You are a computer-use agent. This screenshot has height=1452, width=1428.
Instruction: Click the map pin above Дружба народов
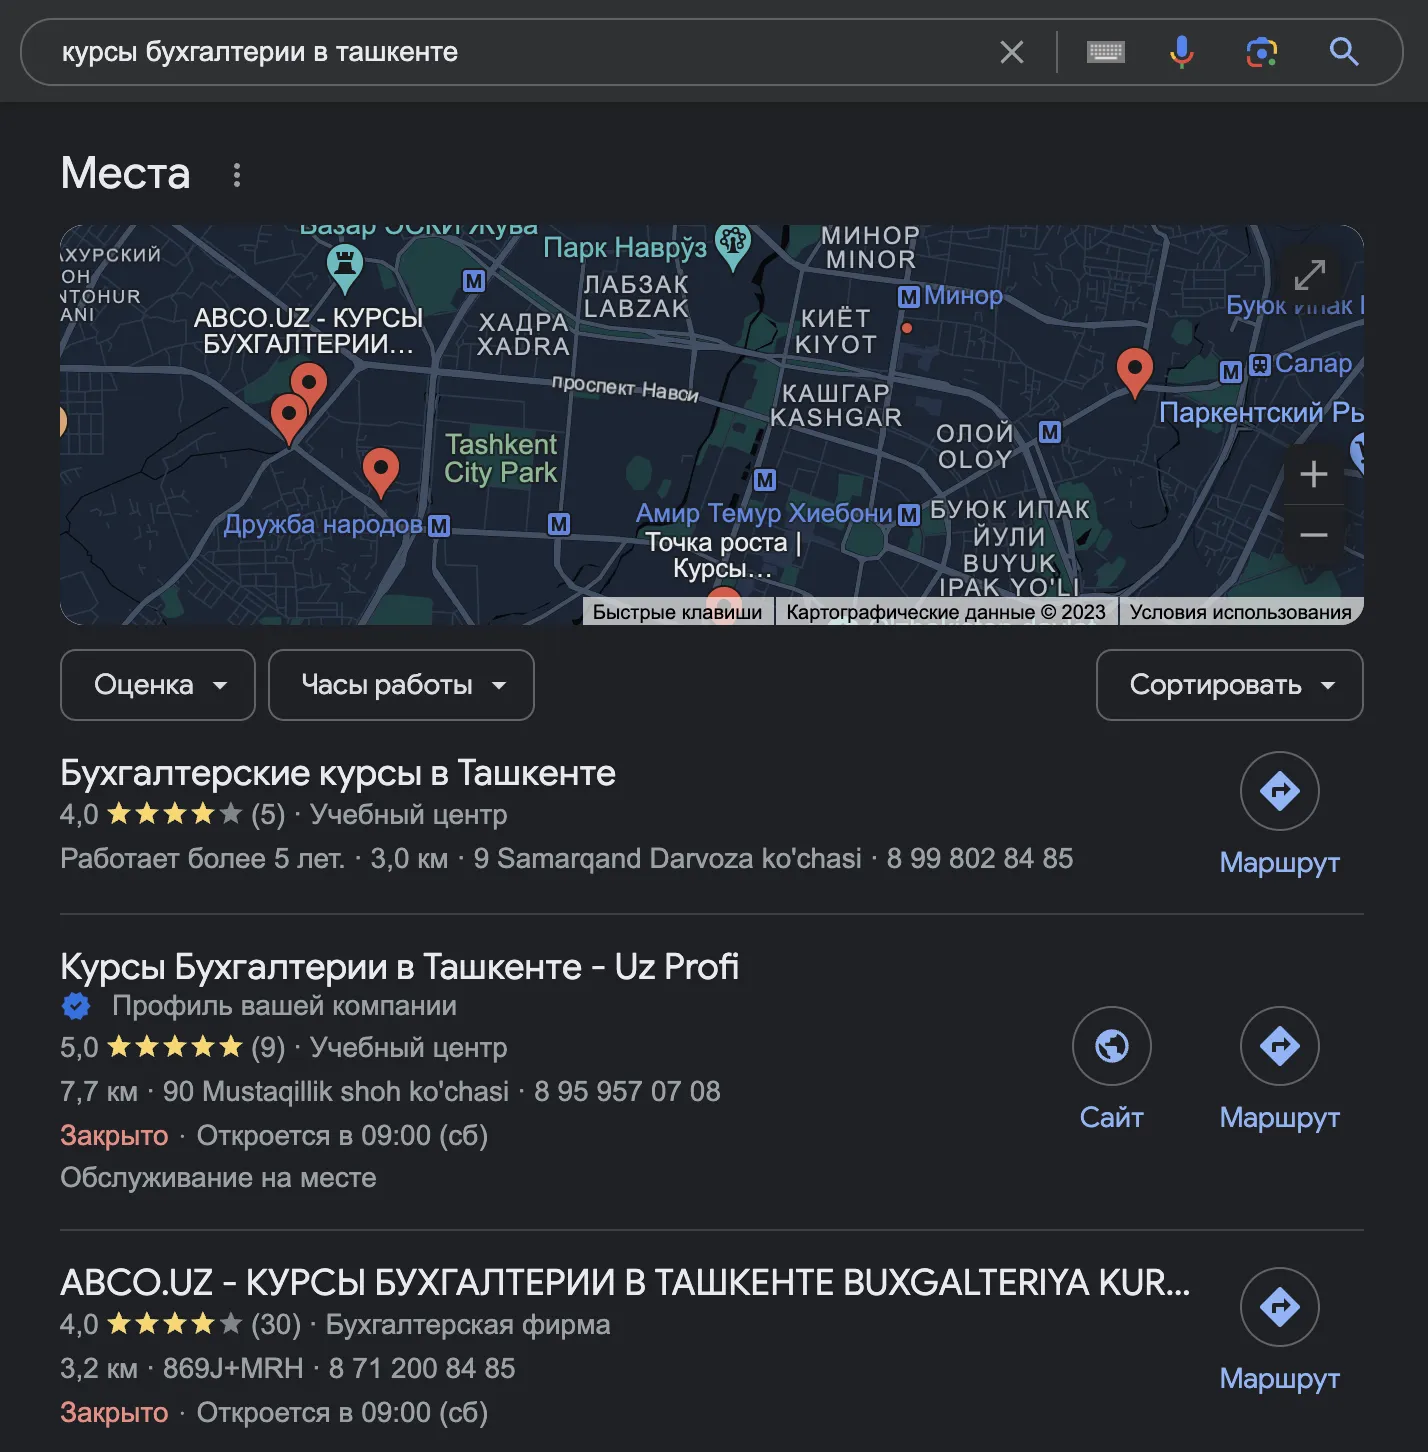380,472
